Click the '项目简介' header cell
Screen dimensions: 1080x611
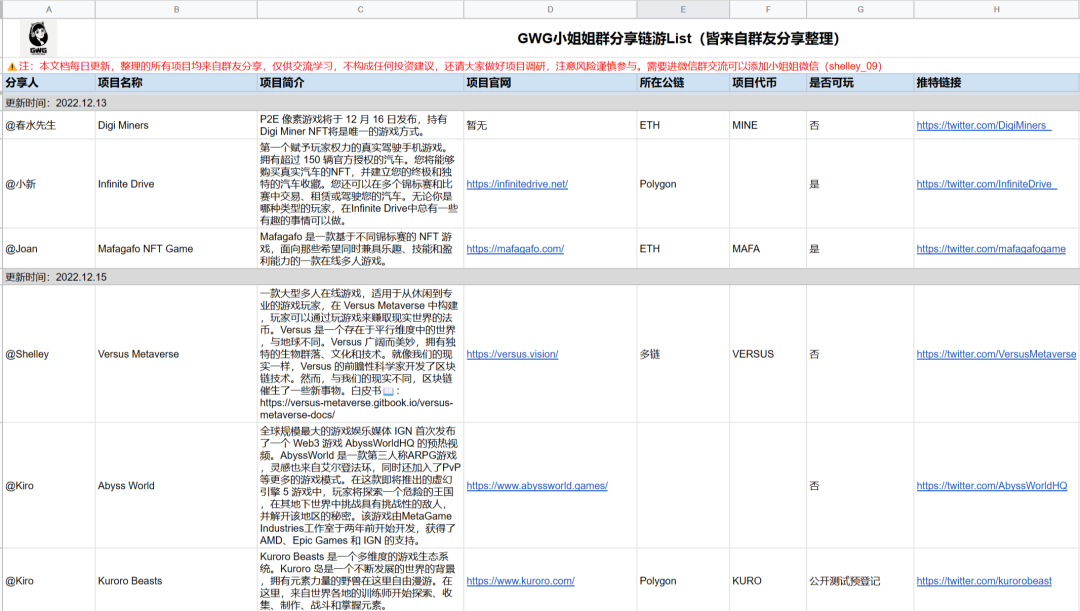tap(360, 83)
